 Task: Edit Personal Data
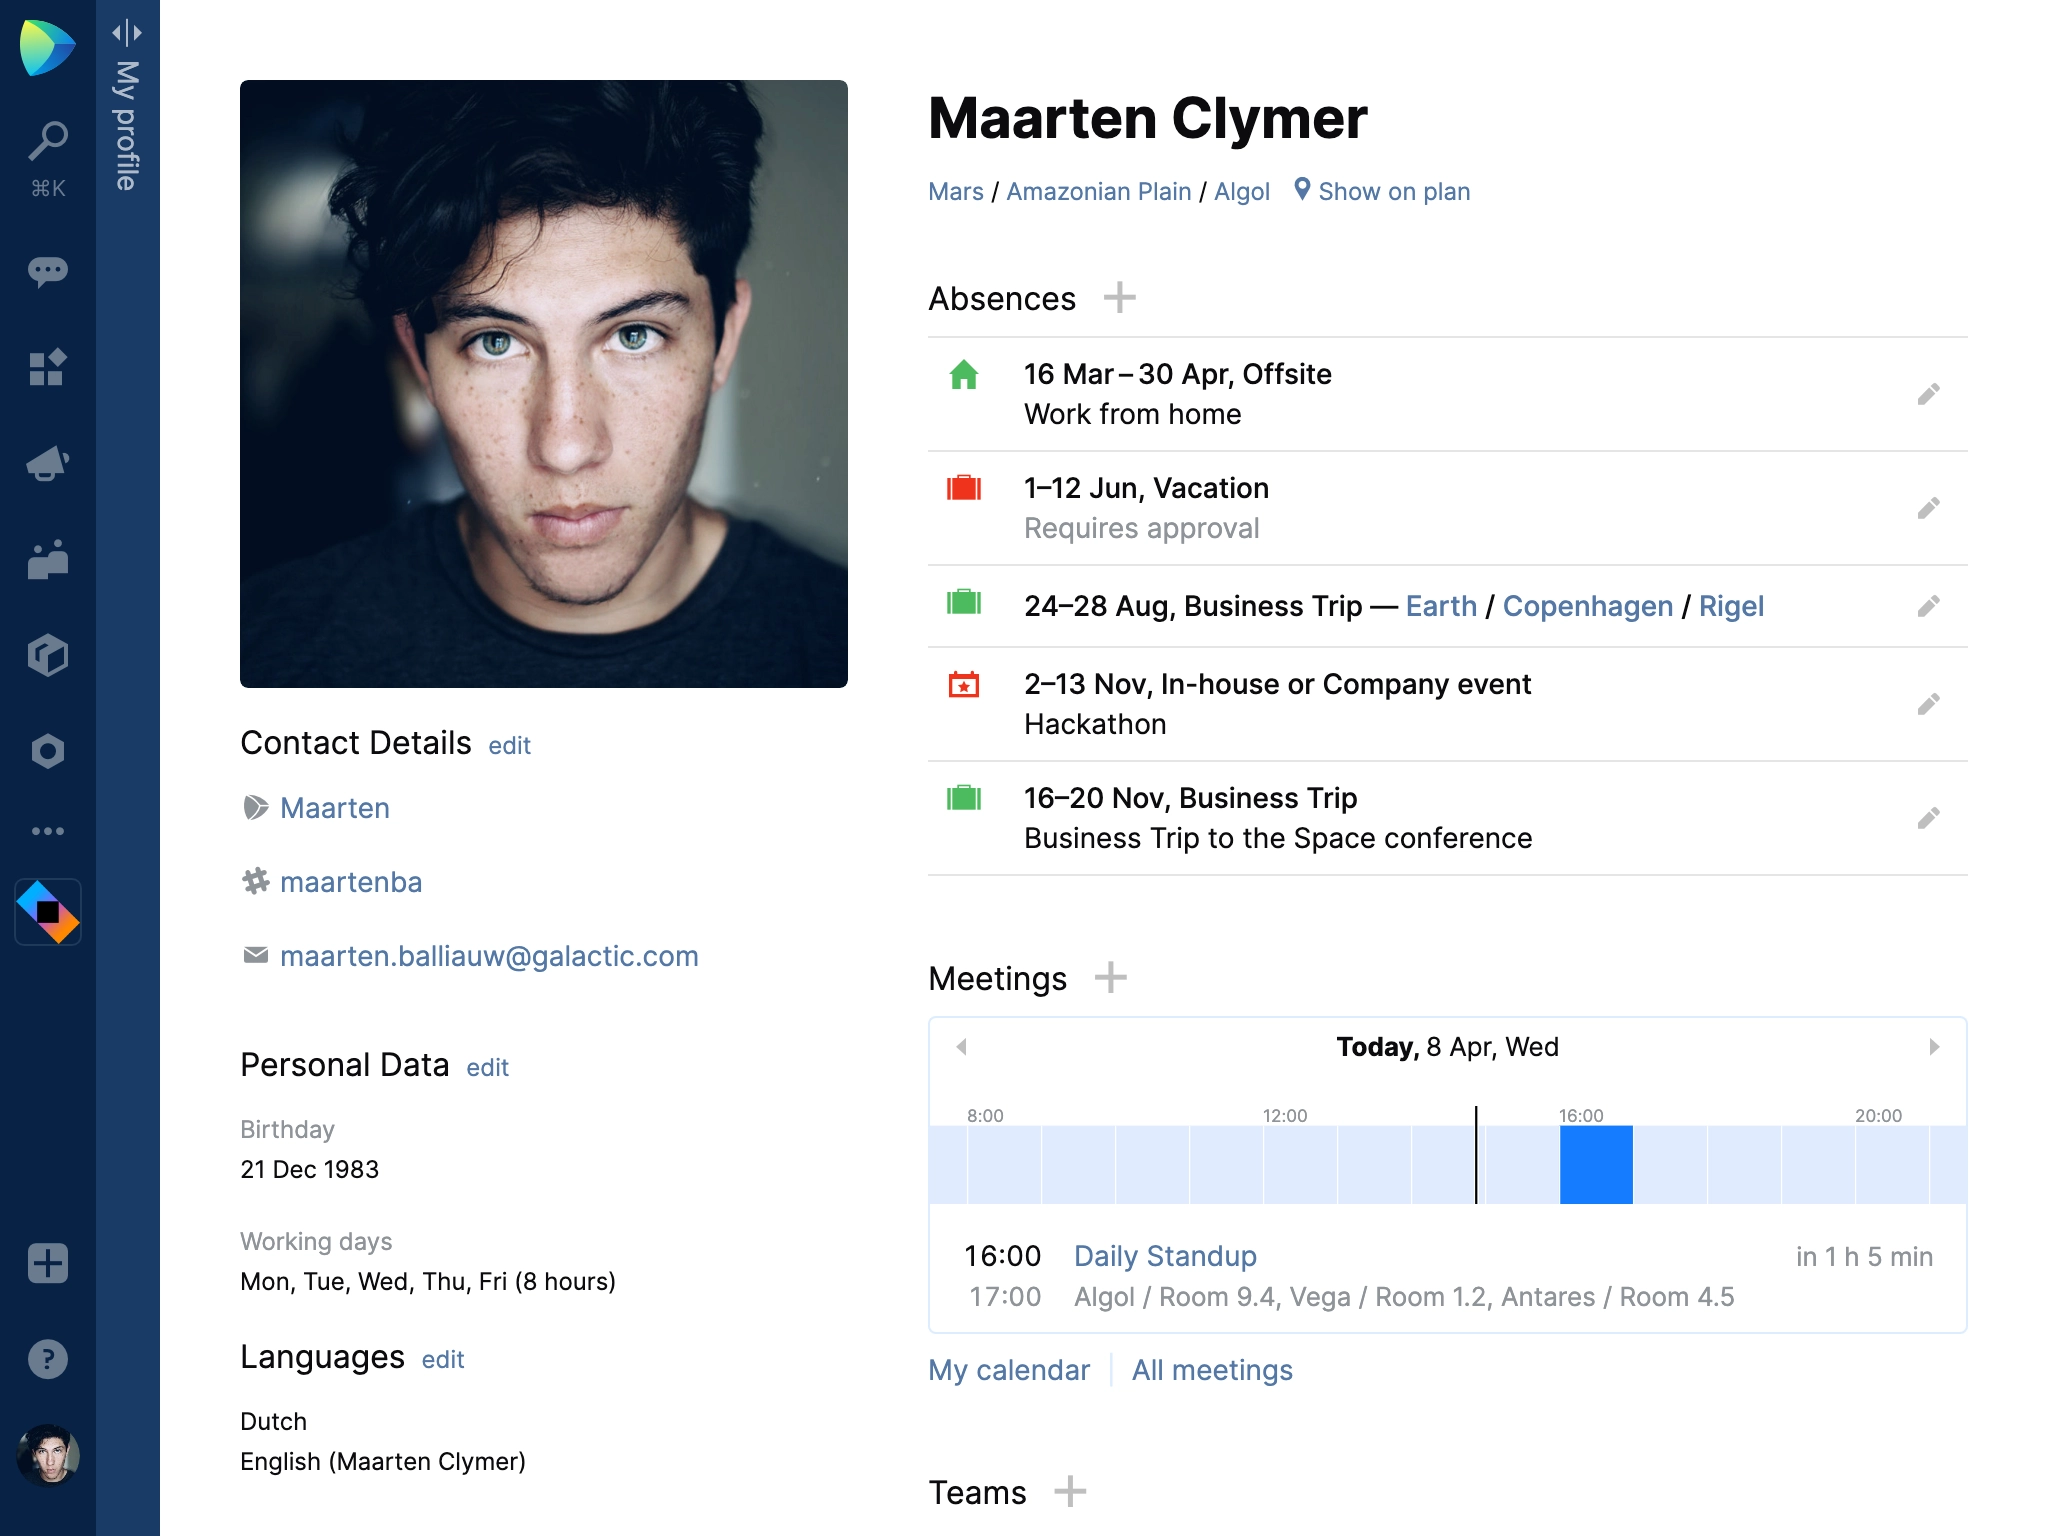[x=487, y=1067]
